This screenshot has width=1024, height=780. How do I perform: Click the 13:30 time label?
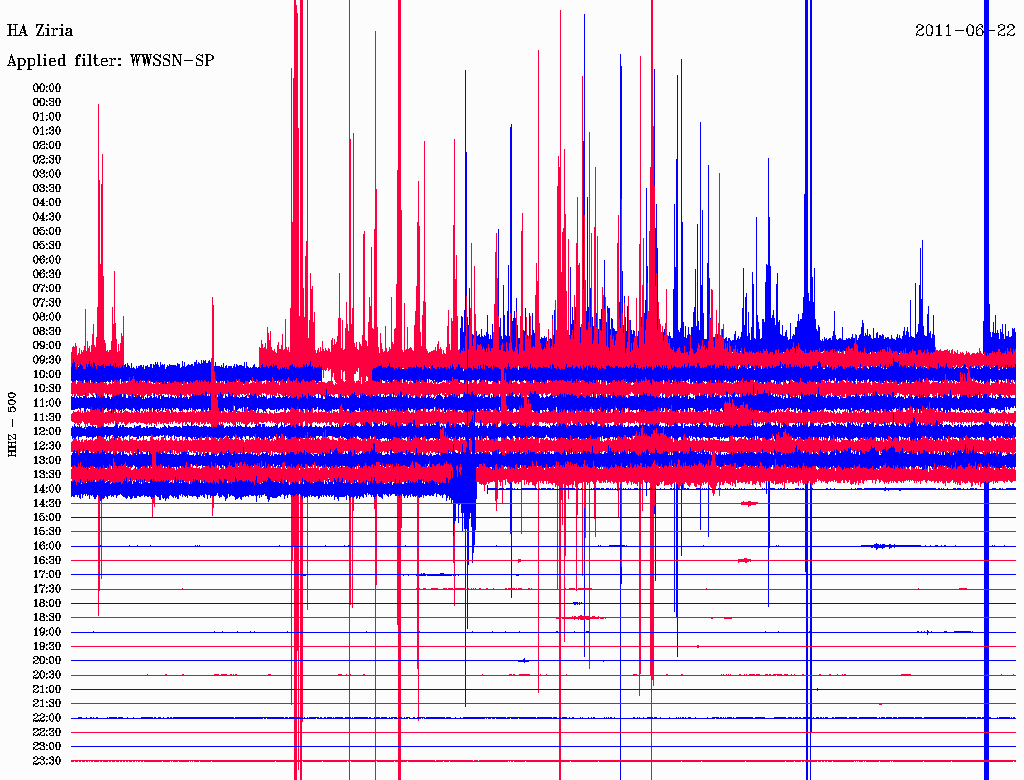coord(47,475)
